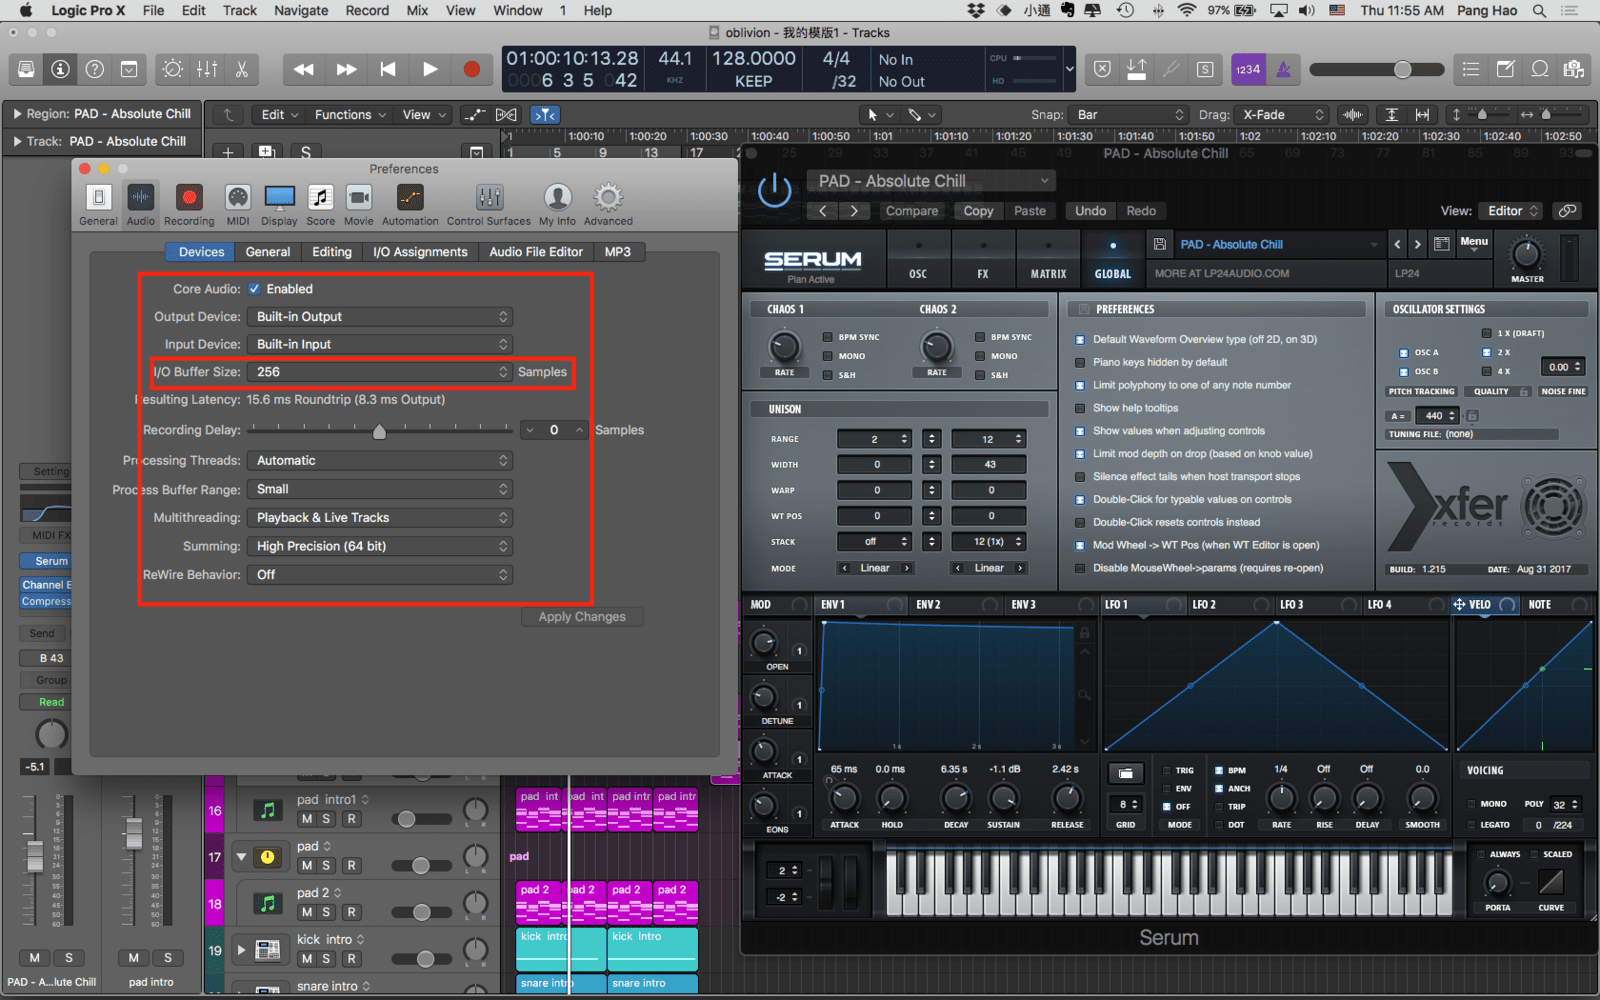This screenshot has height=1000, width=1600.
Task: Open the Automation preferences icon
Action: (410, 205)
